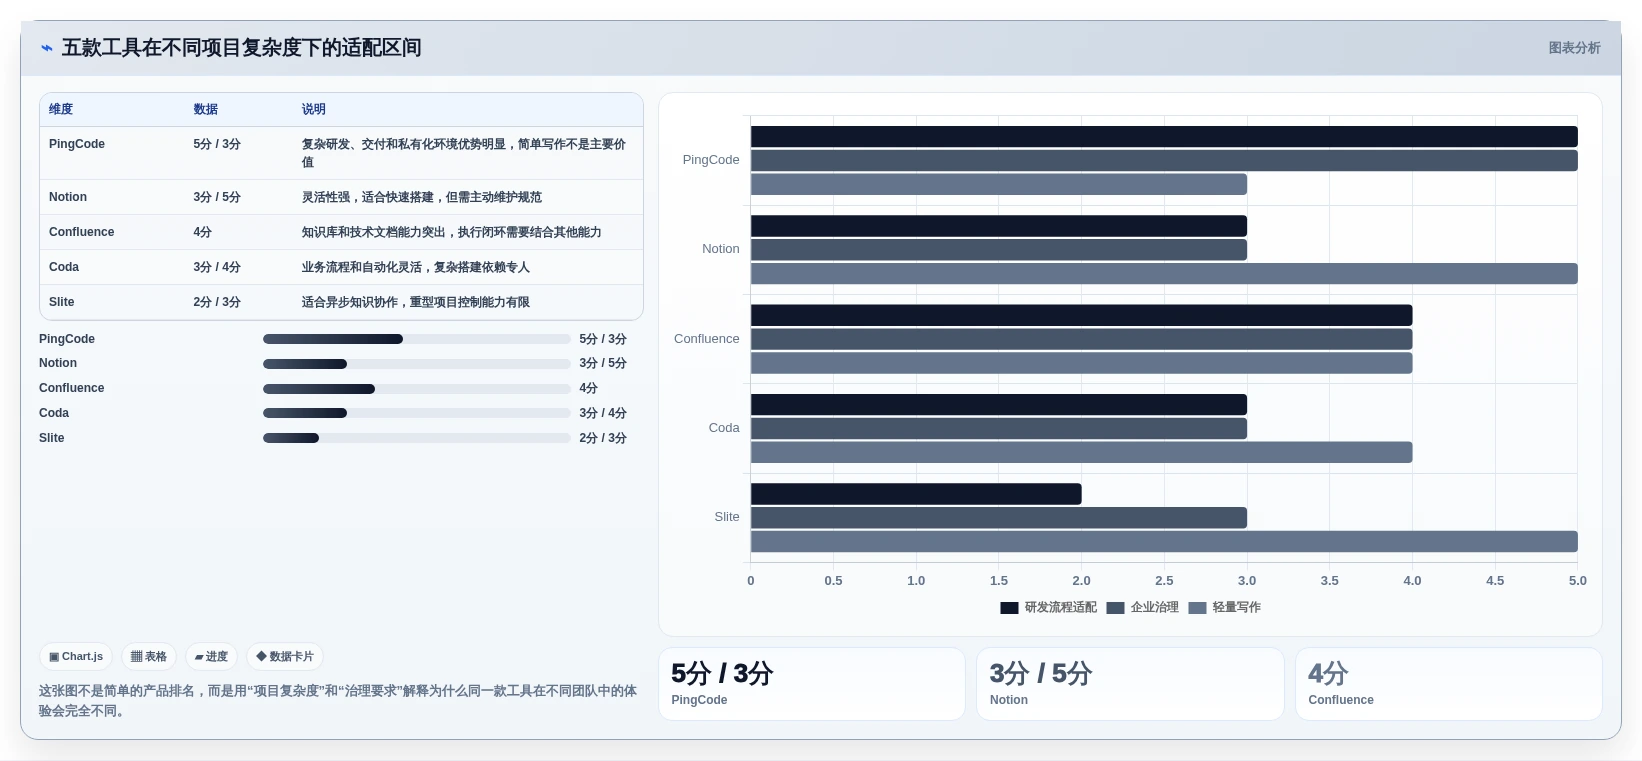1642x761 pixels.
Task: Click the Confluence 企业治理 bar in the chart
Action: click(1081, 339)
